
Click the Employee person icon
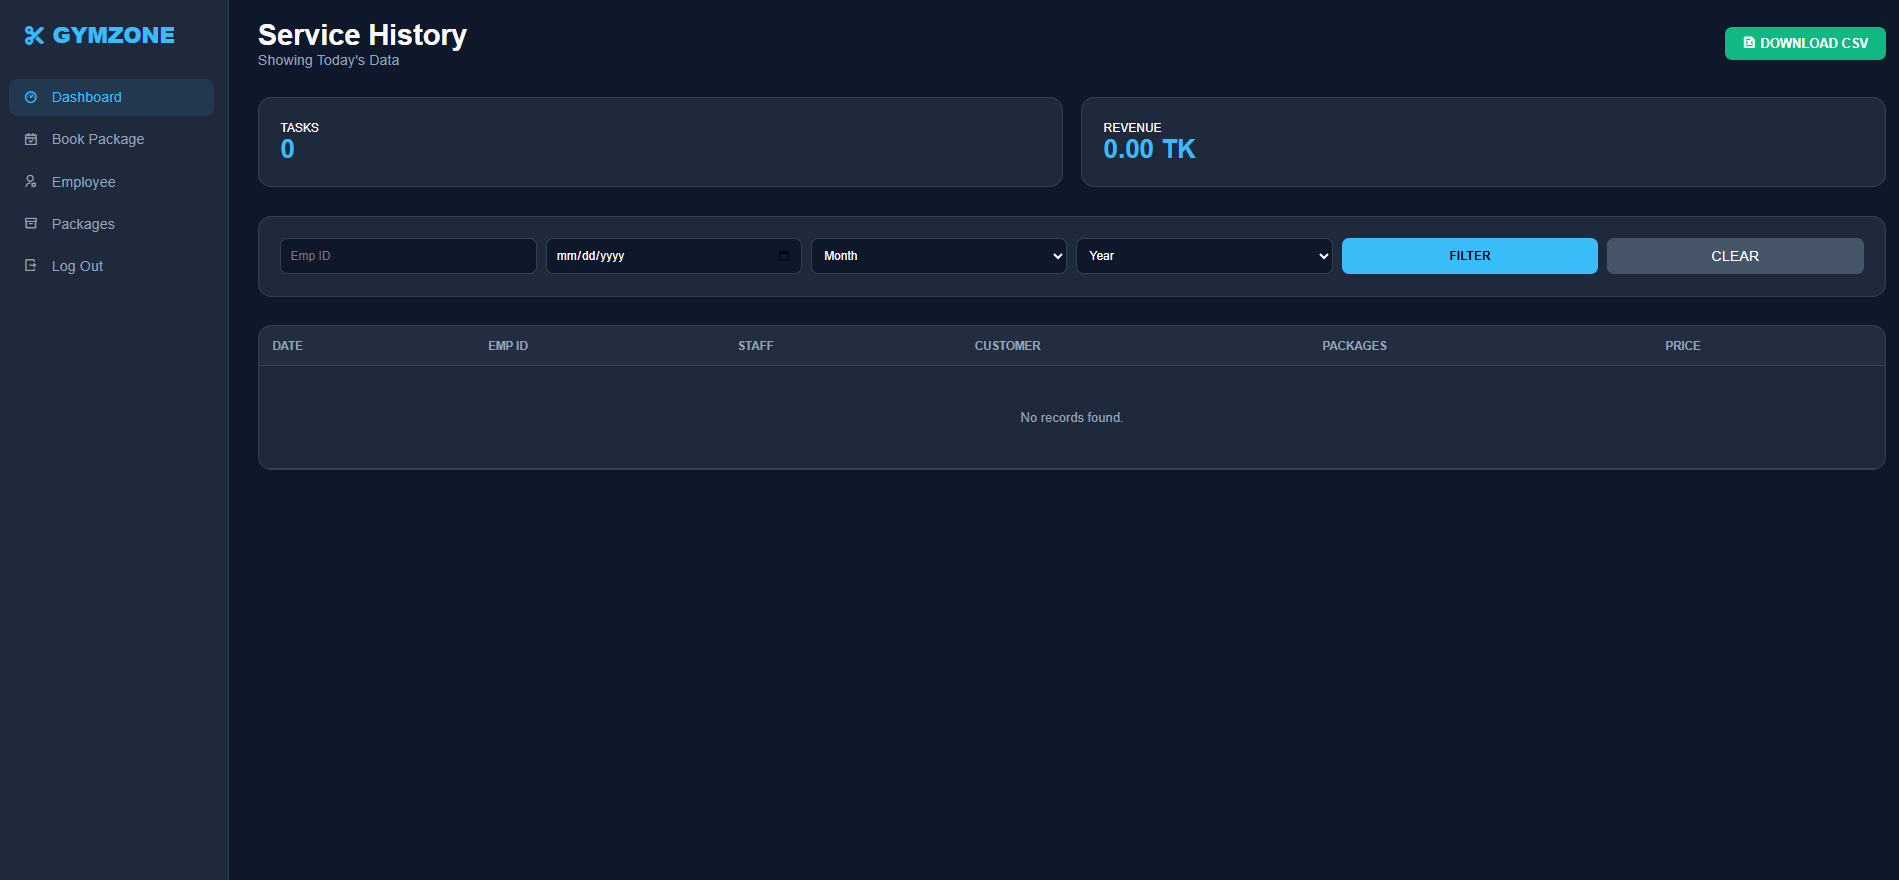click(31, 182)
